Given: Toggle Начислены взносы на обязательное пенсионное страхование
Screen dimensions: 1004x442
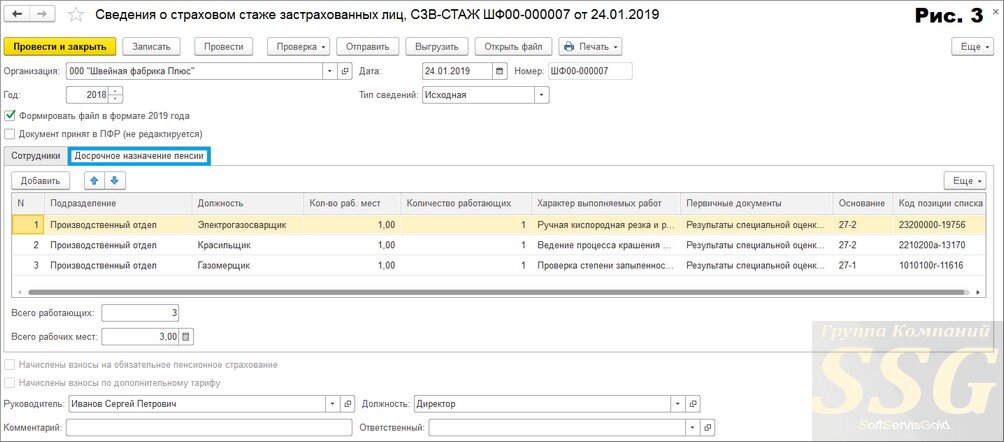Looking at the screenshot, I should coord(10,364).
